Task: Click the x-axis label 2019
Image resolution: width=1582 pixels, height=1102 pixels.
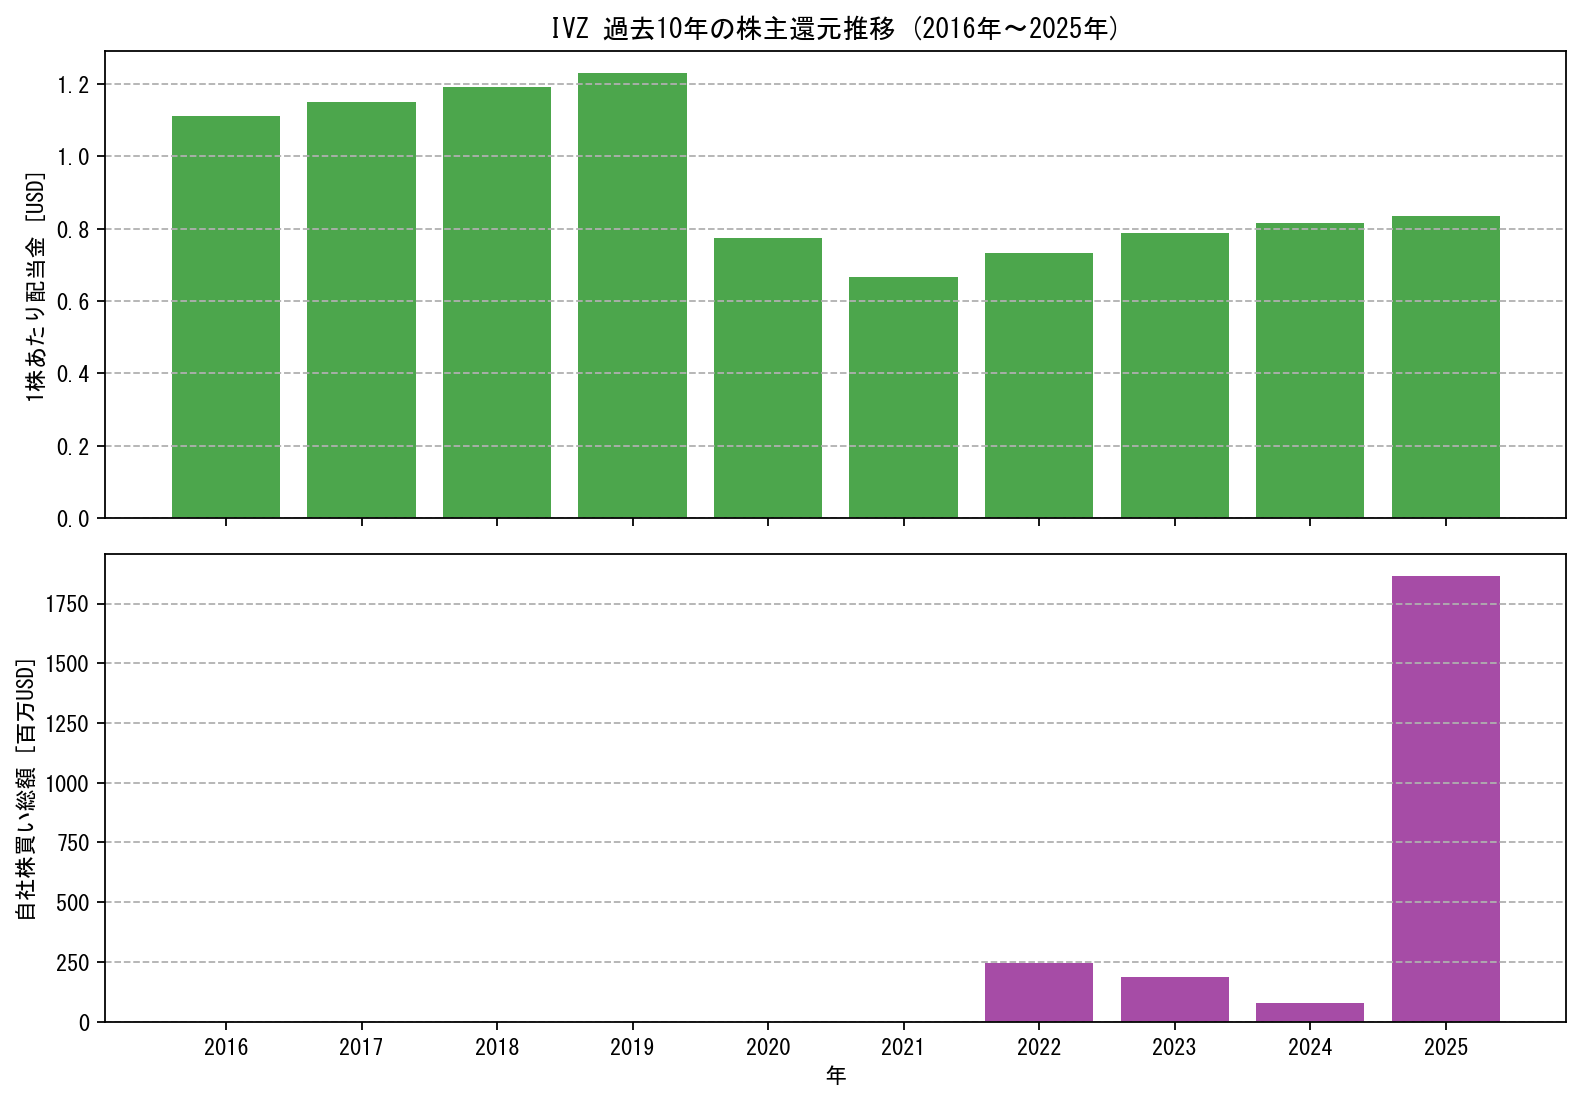Action: point(632,1047)
